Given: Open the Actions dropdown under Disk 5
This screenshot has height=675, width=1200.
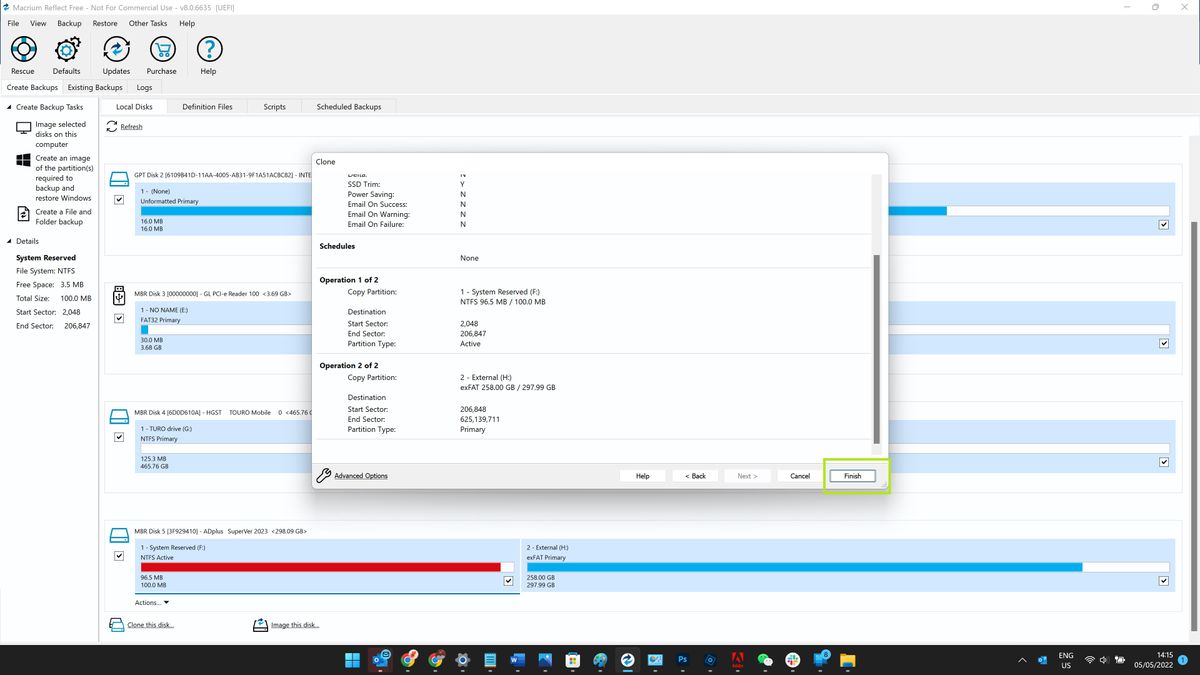Looking at the screenshot, I should coord(151,602).
